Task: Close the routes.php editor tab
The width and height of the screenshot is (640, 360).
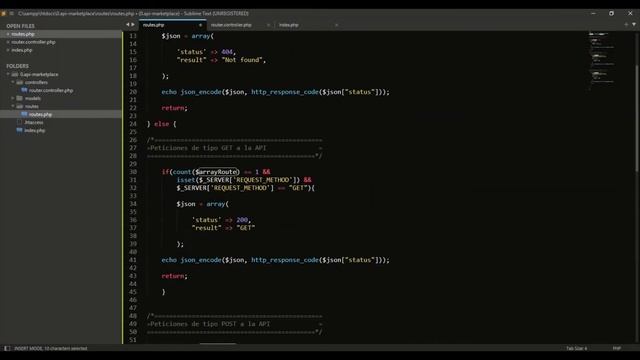Action: [x=200, y=25]
